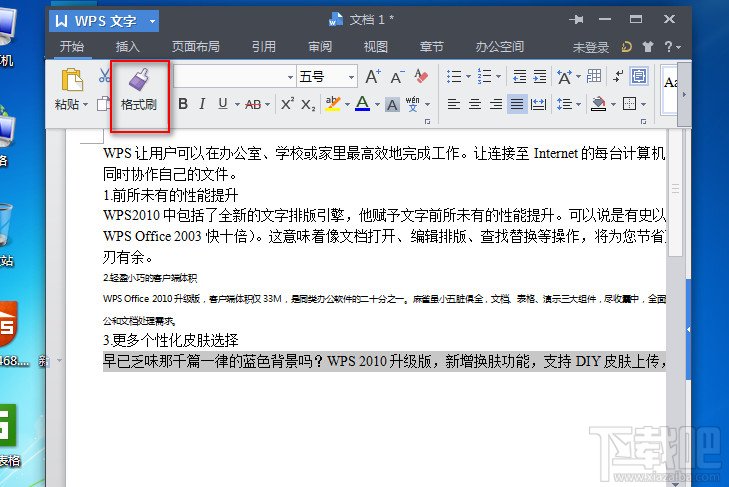Clear formatting with the eraser icon
The image size is (729, 487).
pyautogui.click(x=421, y=76)
